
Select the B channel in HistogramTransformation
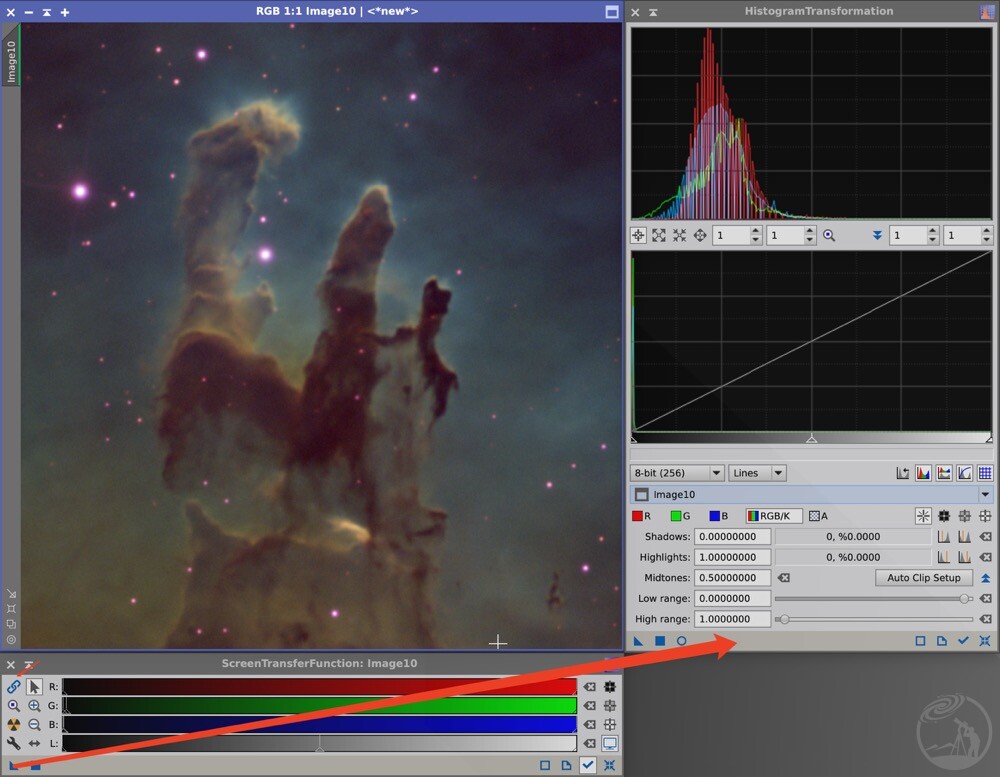(719, 516)
